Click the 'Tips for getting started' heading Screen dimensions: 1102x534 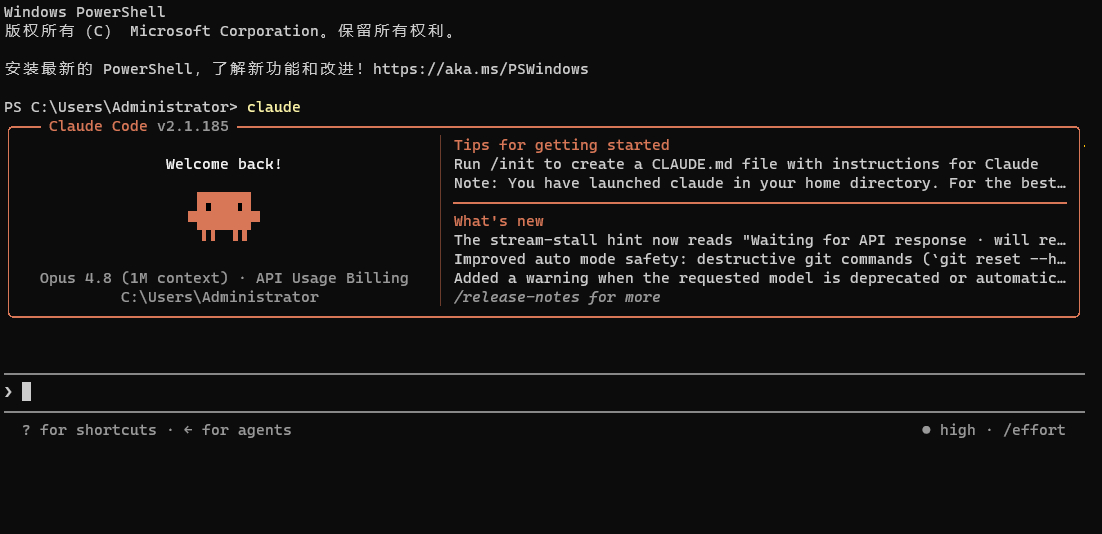pyautogui.click(x=562, y=145)
